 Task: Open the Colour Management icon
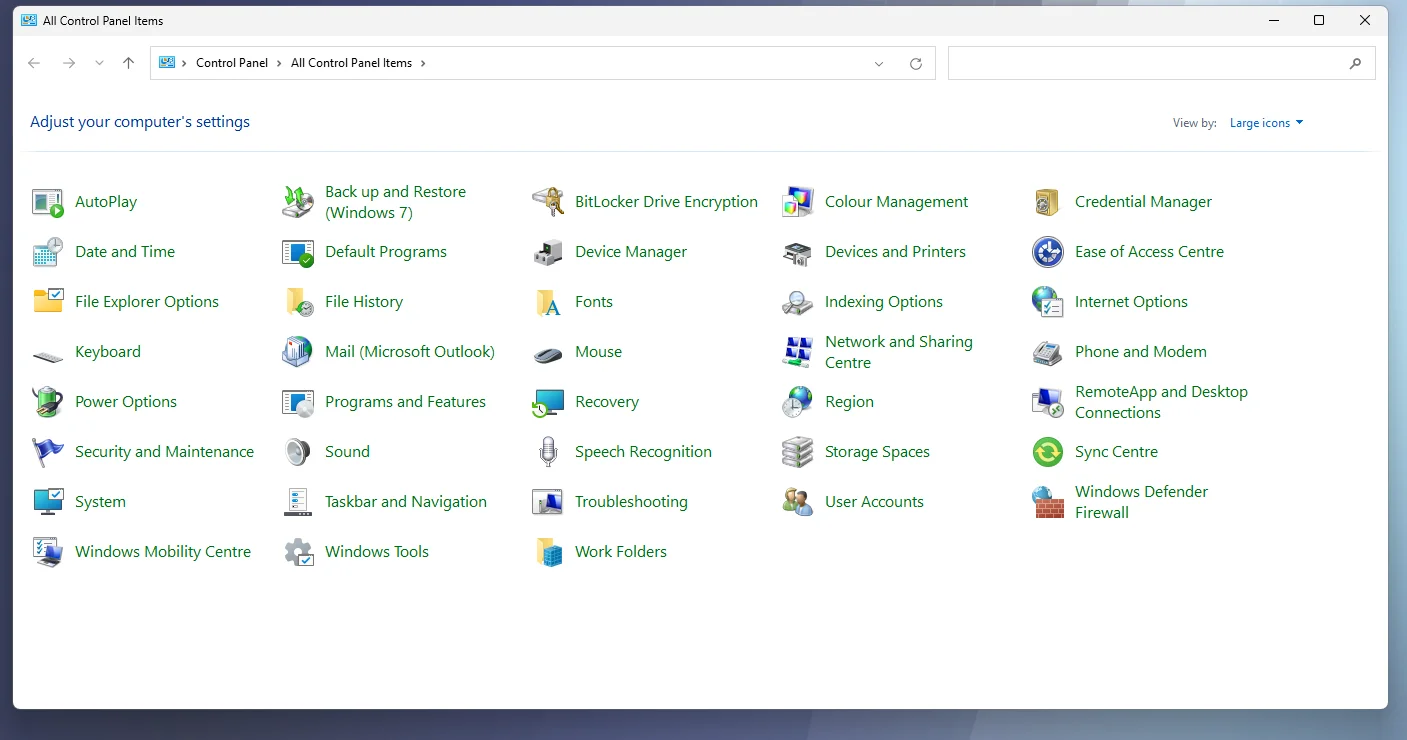[798, 202]
